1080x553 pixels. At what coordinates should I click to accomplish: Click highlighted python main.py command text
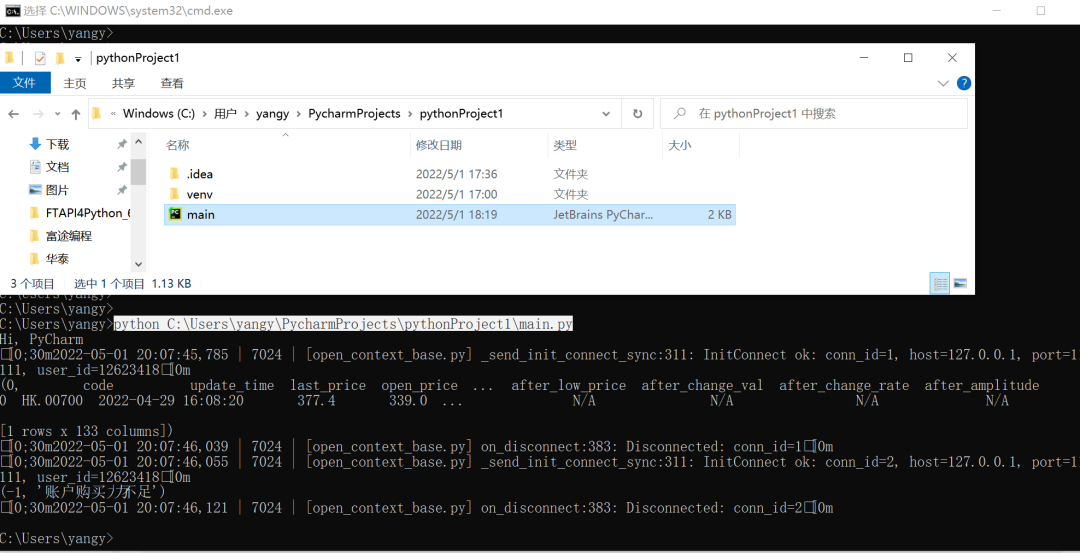coord(343,324)
